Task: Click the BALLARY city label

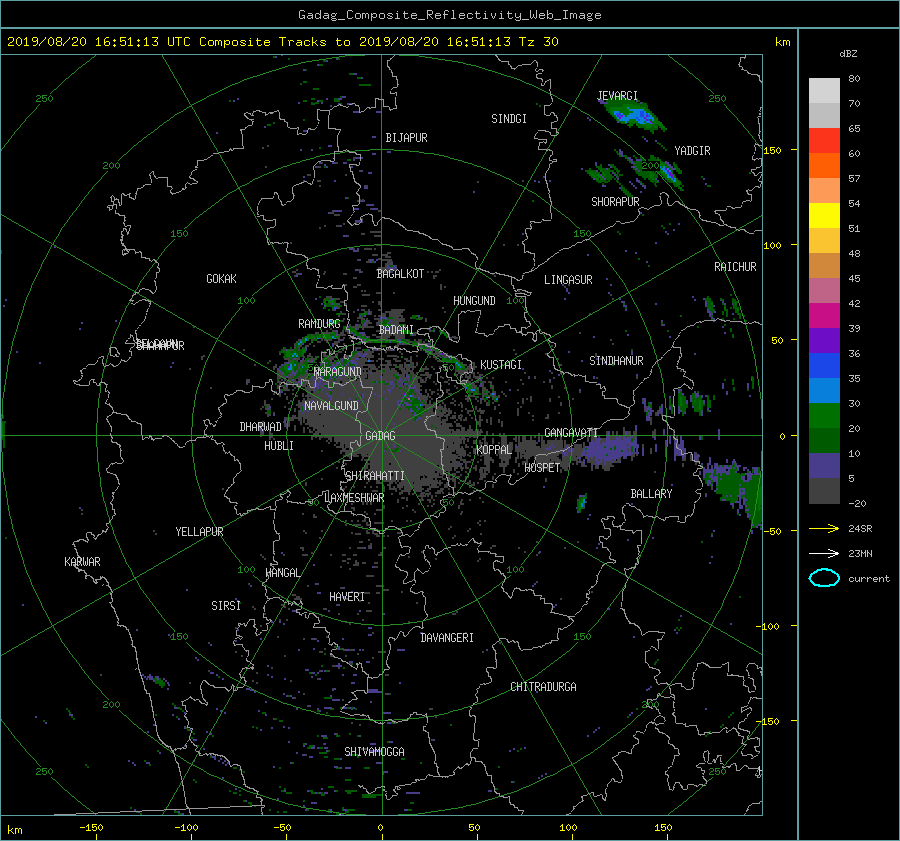Action: click(651, 494)
